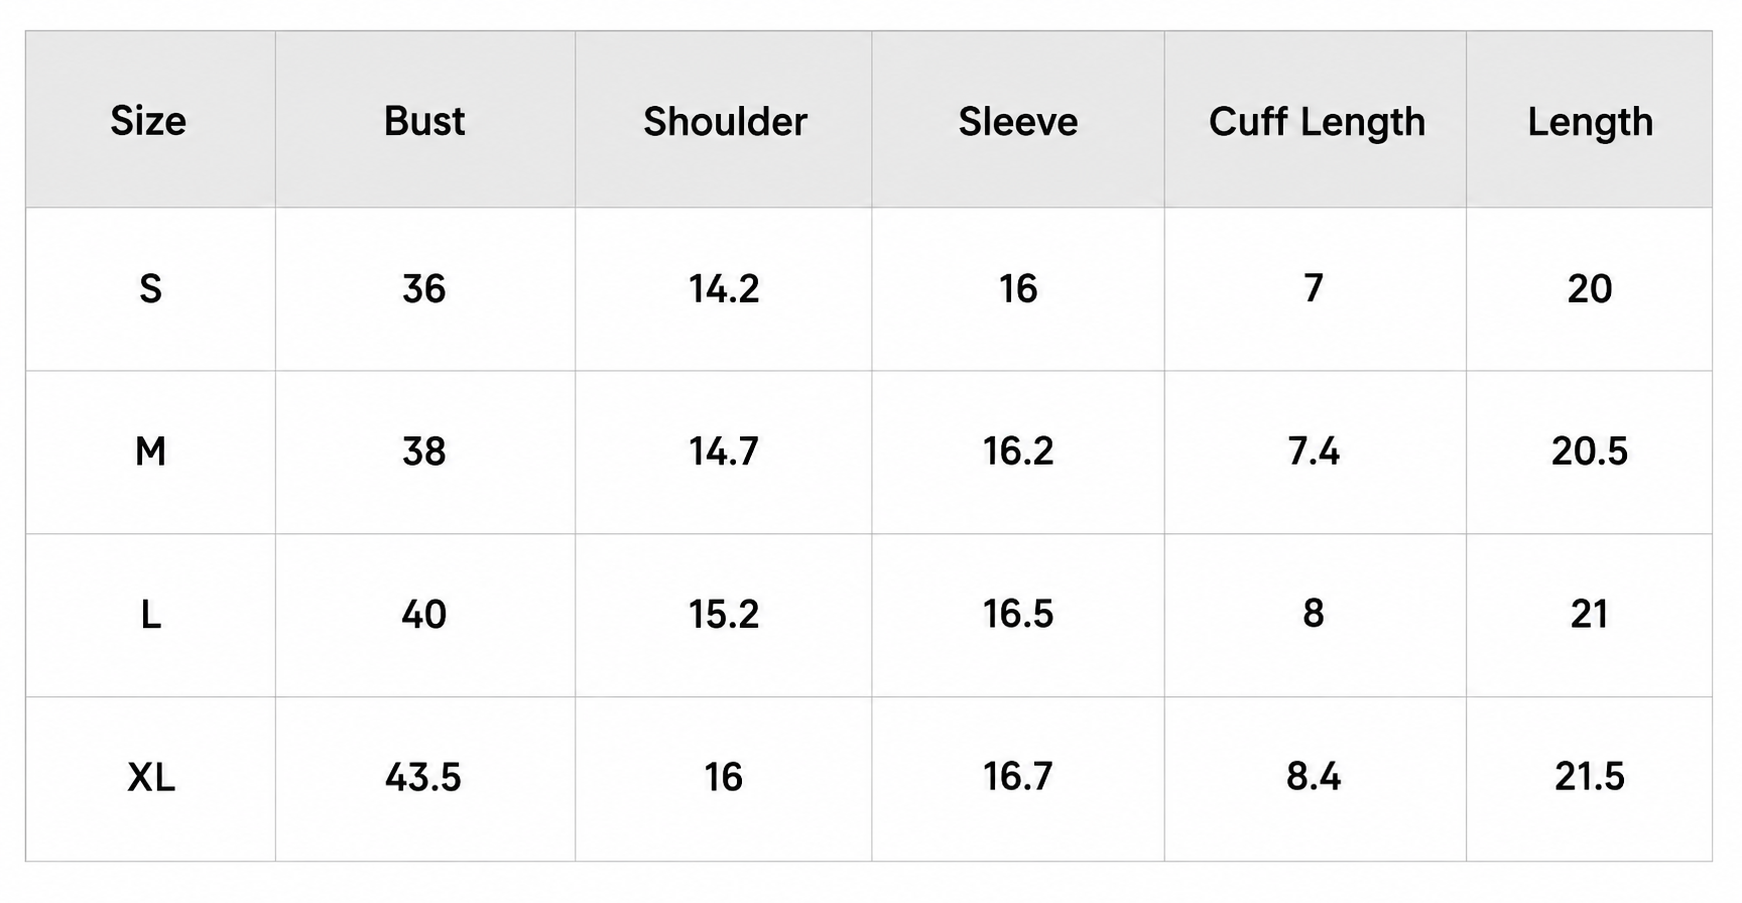Select the Cuff Length header cell
Screen dimensions: 1742x903
point(1316,122)
